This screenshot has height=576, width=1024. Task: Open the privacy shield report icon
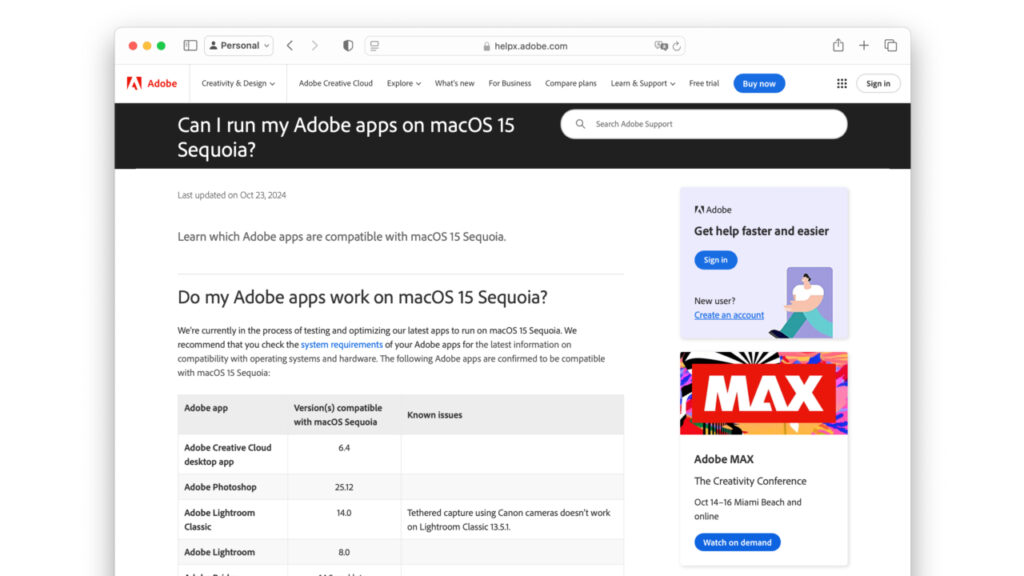pos(348,46)
